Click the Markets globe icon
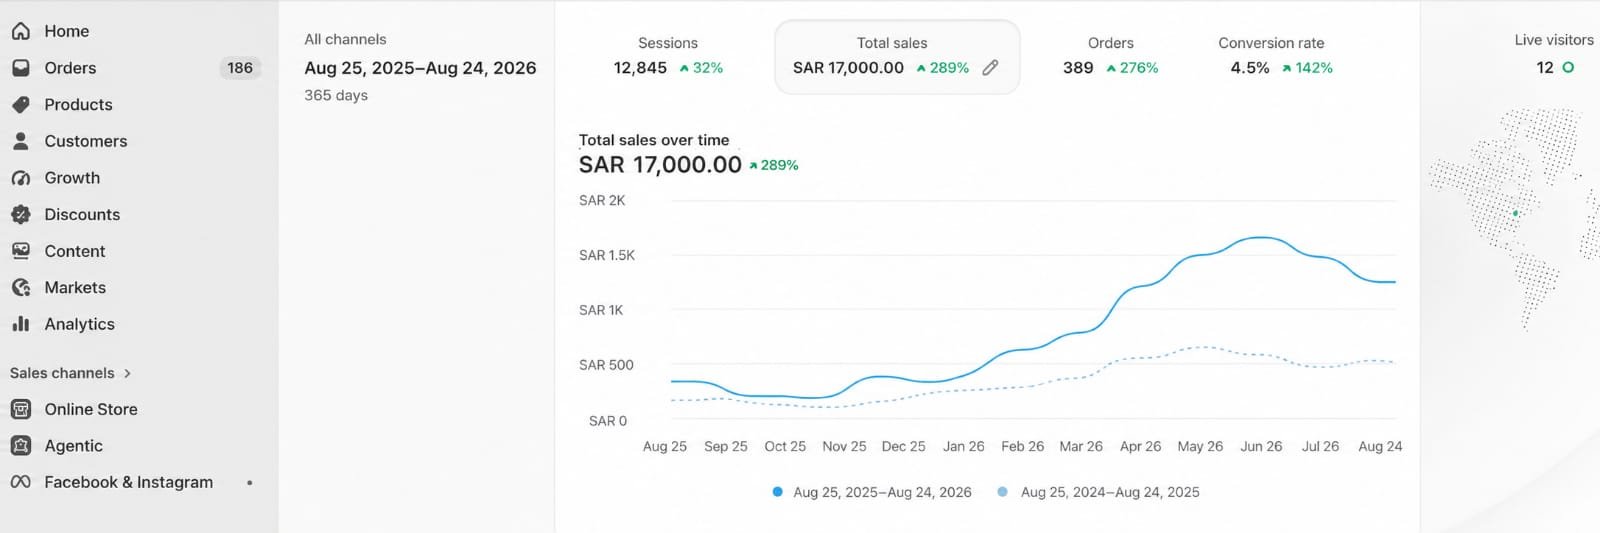The height and width of the screenshot is (533, 1600). click(20, 288)
